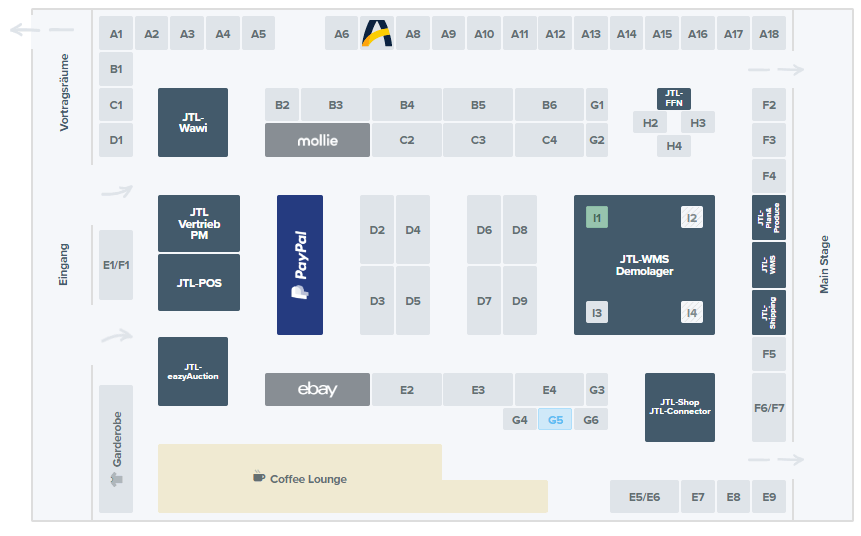Click booth D9
This screenshot has width=861, height=536.
519,300
